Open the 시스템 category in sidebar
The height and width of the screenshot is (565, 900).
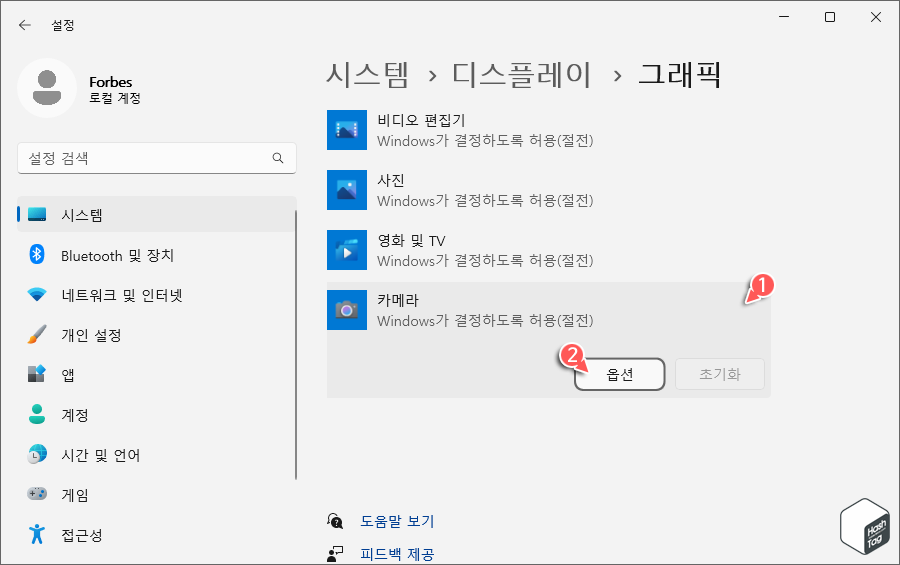[157, 215]
